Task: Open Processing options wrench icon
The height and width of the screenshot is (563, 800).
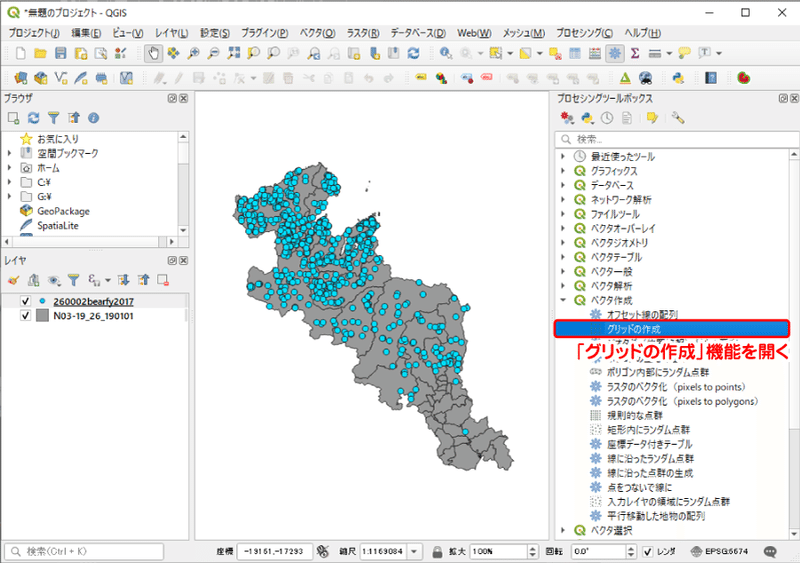Action: [678, 118]
